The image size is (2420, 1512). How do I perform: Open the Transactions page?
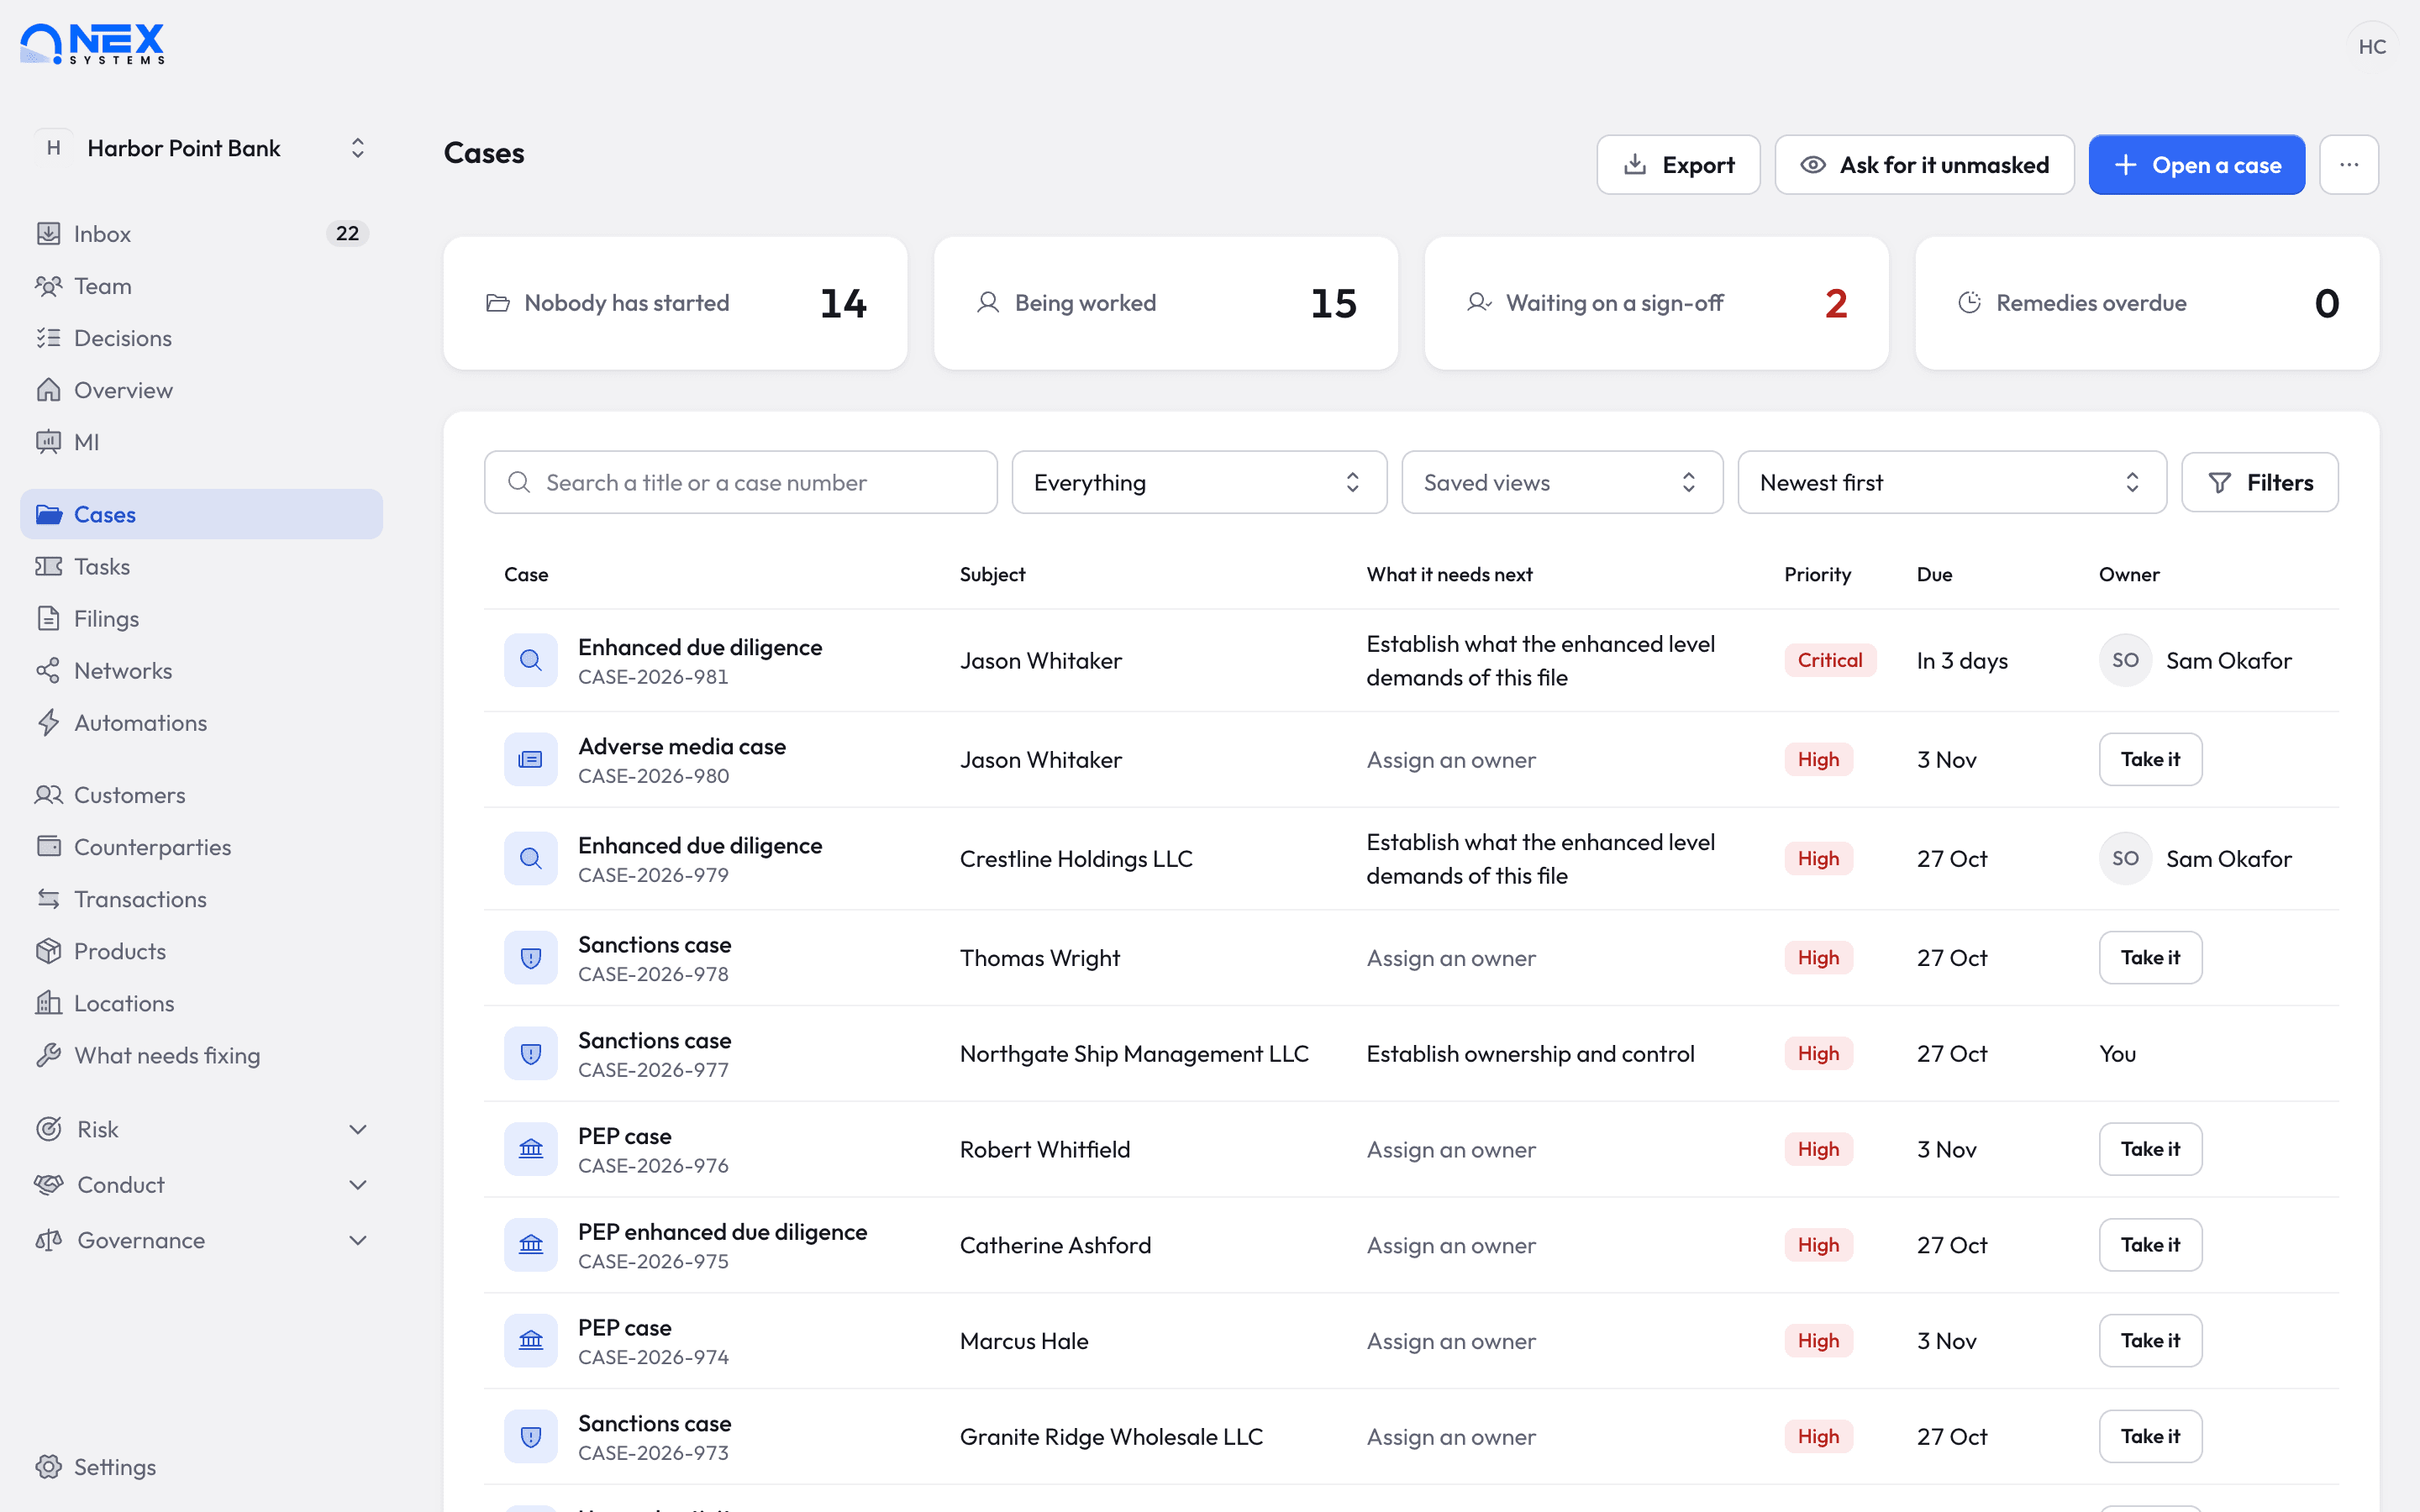tap(201, 899)
